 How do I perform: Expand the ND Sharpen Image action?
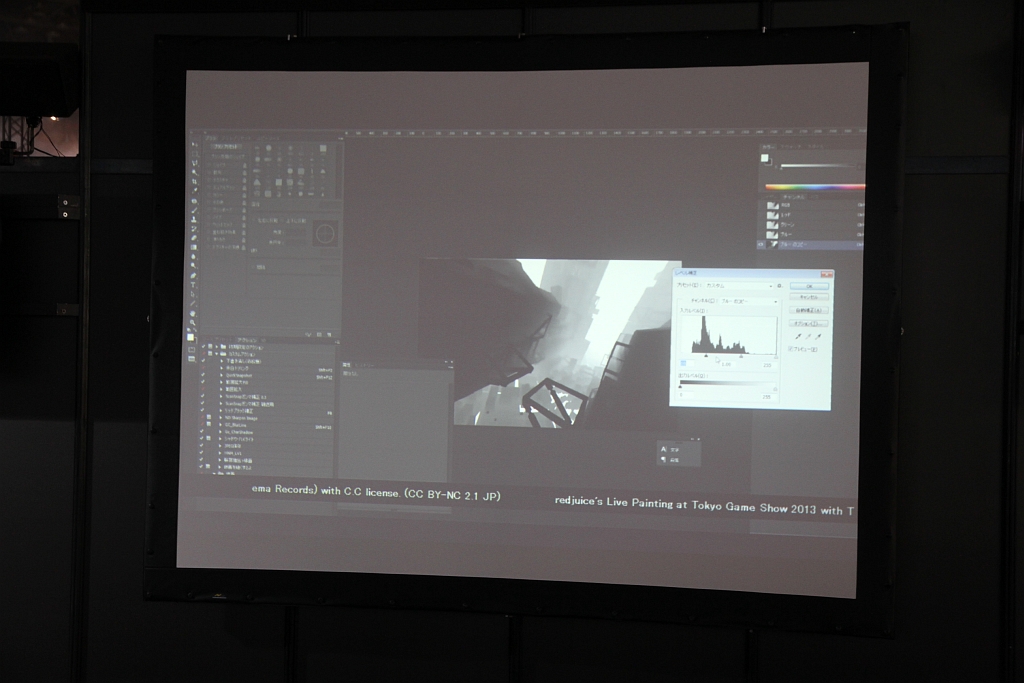(221, 417)
